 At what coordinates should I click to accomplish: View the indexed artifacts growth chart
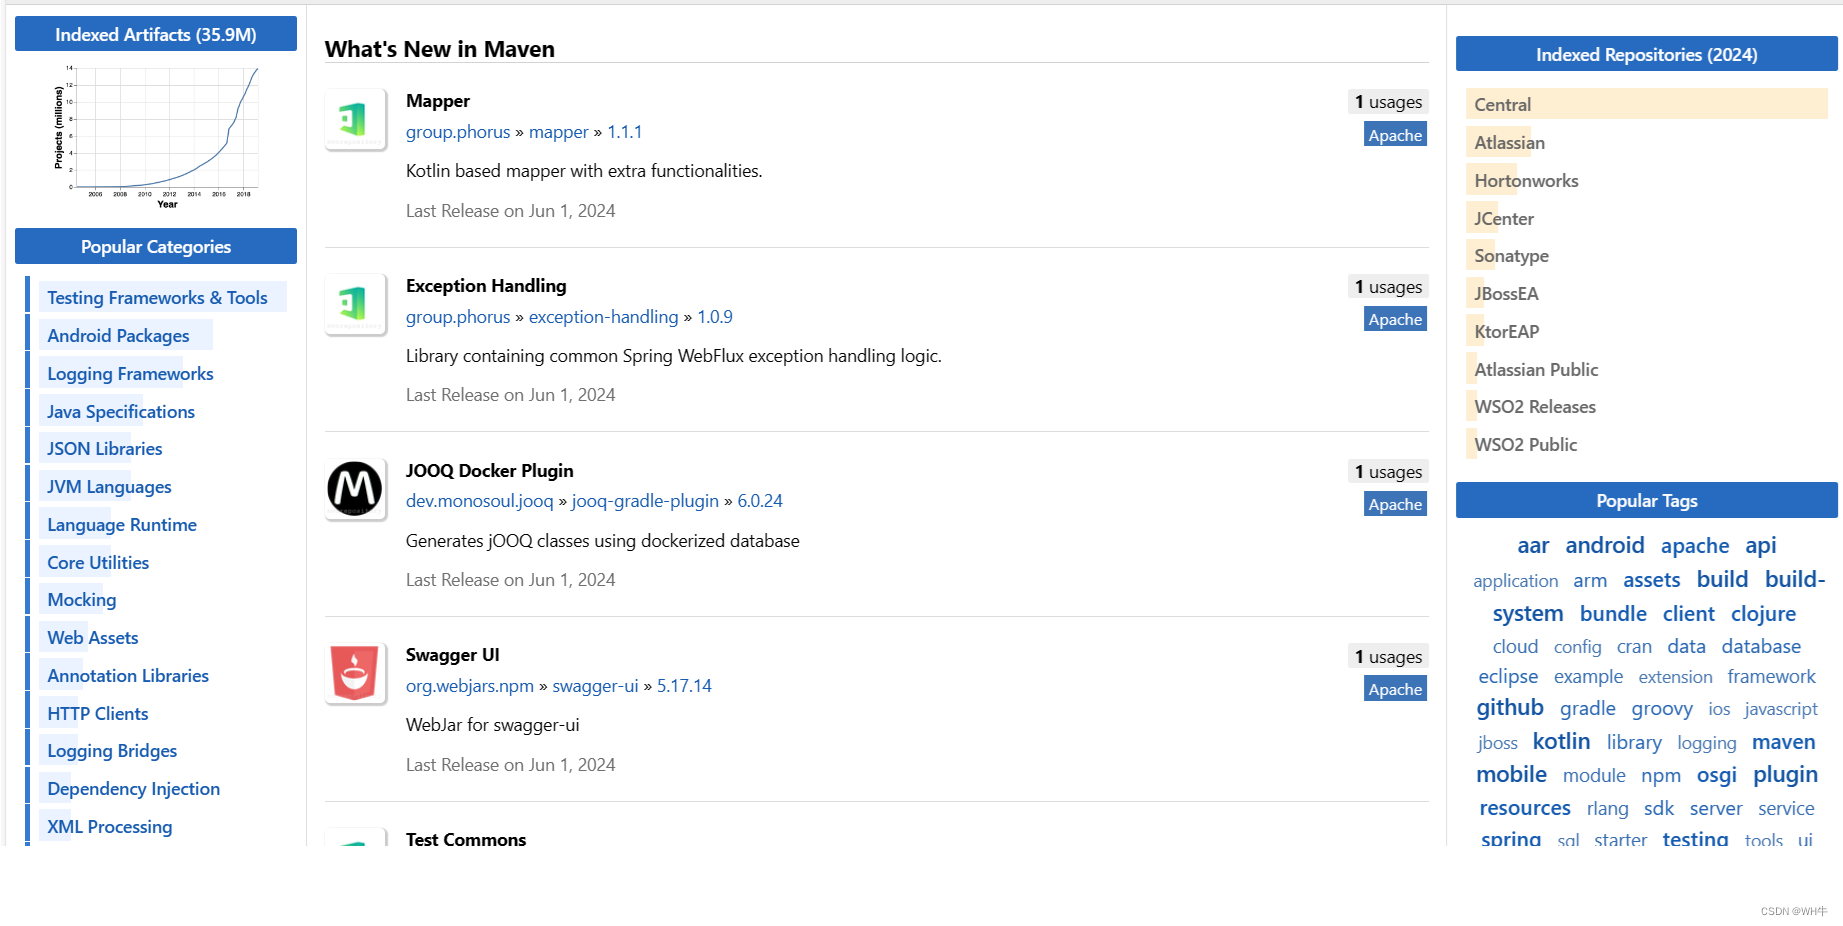[x=156, y=136]
